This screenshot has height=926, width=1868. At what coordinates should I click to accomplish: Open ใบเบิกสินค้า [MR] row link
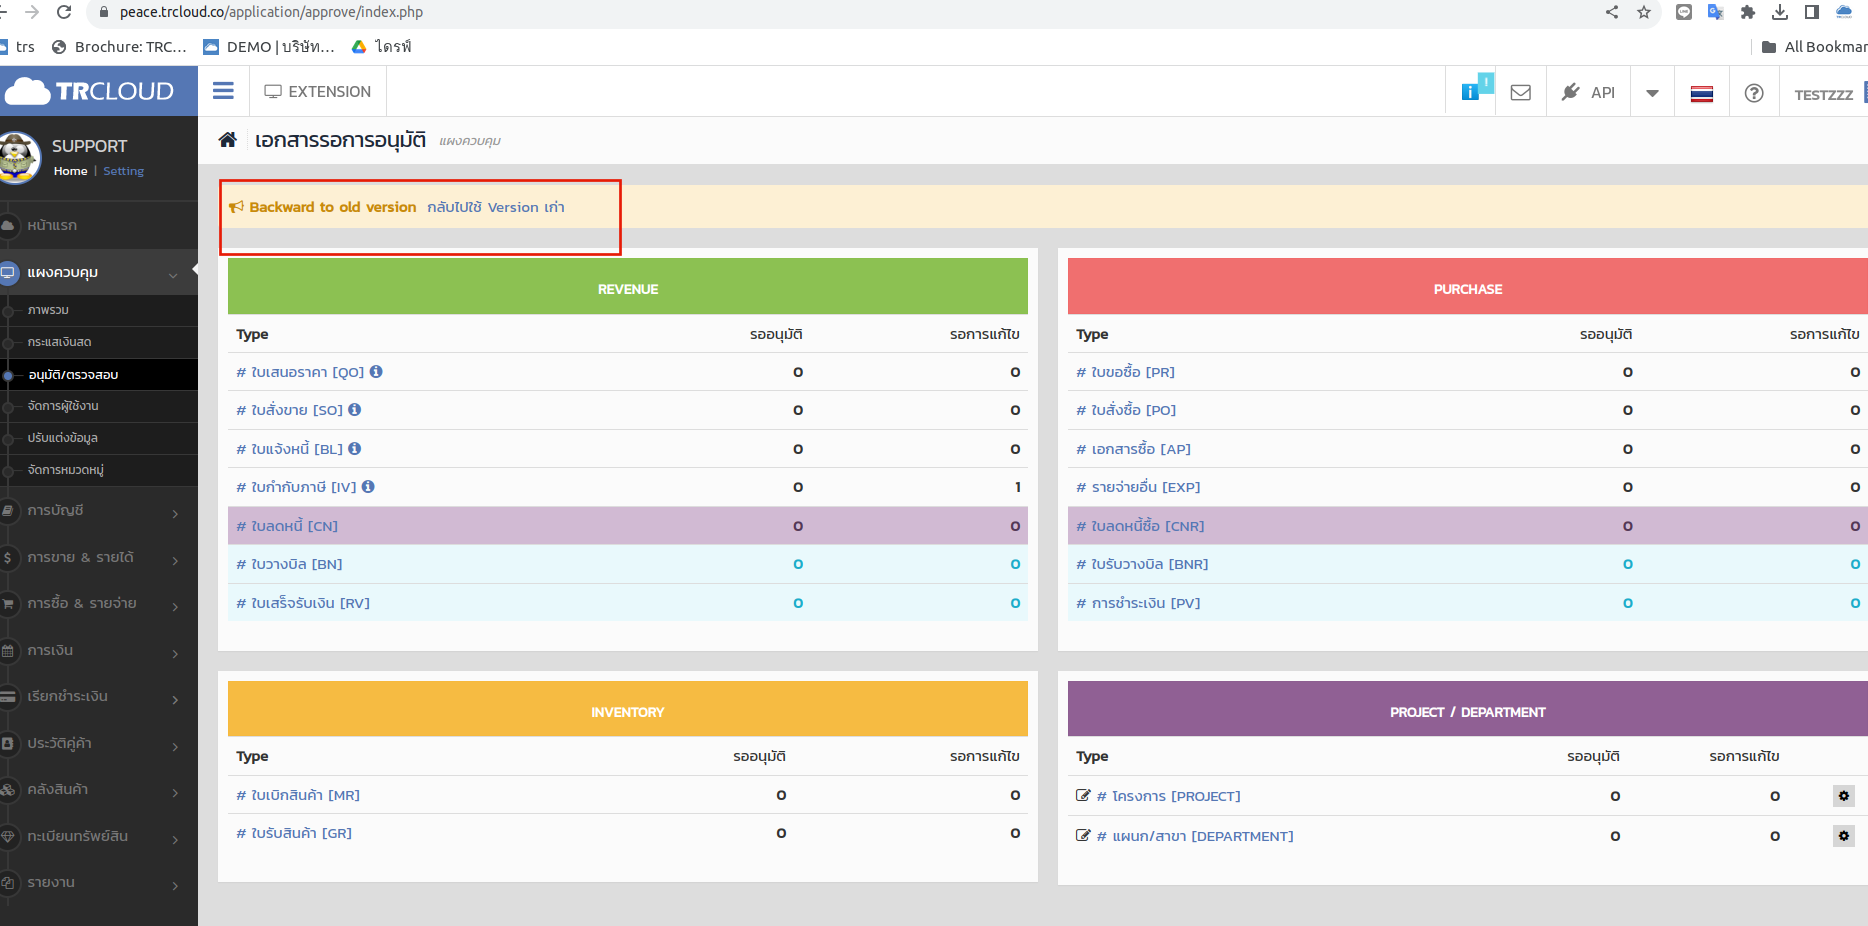298,795
